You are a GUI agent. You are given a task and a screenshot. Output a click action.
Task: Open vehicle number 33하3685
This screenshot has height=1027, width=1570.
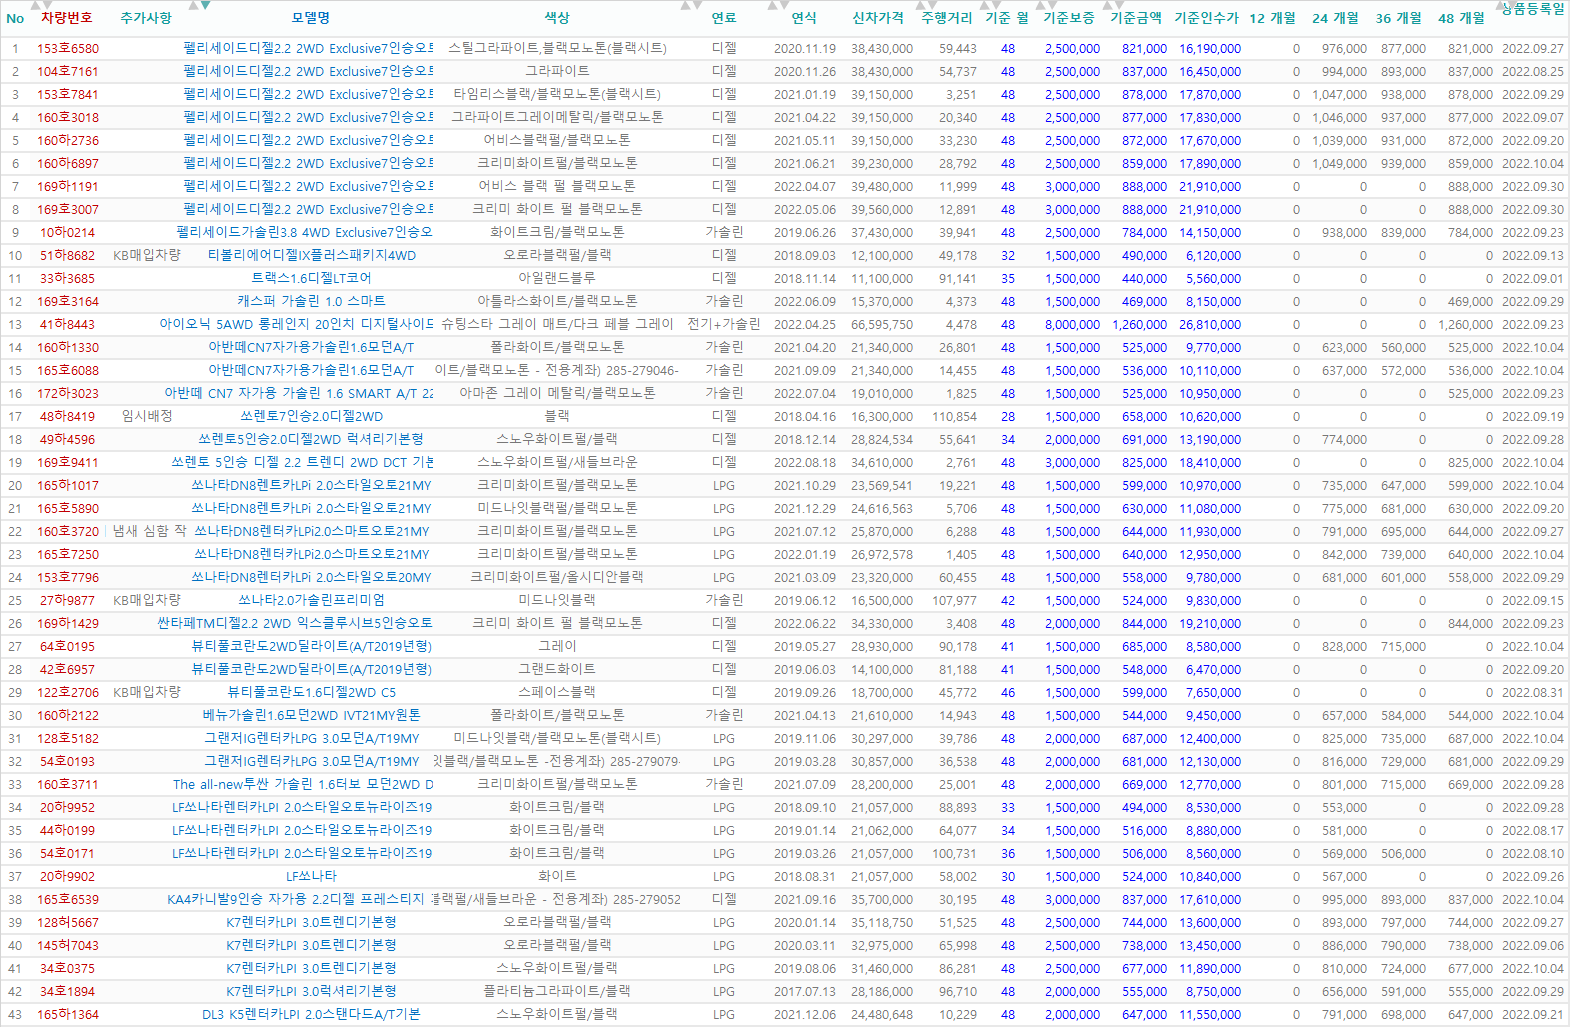[68, 278]
